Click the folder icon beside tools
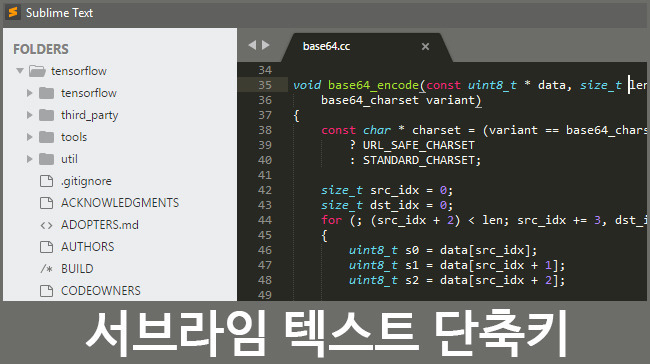Image resolution: width=650 pixels, height=364 pixels. pyautogui.click(x=46, y=137)
